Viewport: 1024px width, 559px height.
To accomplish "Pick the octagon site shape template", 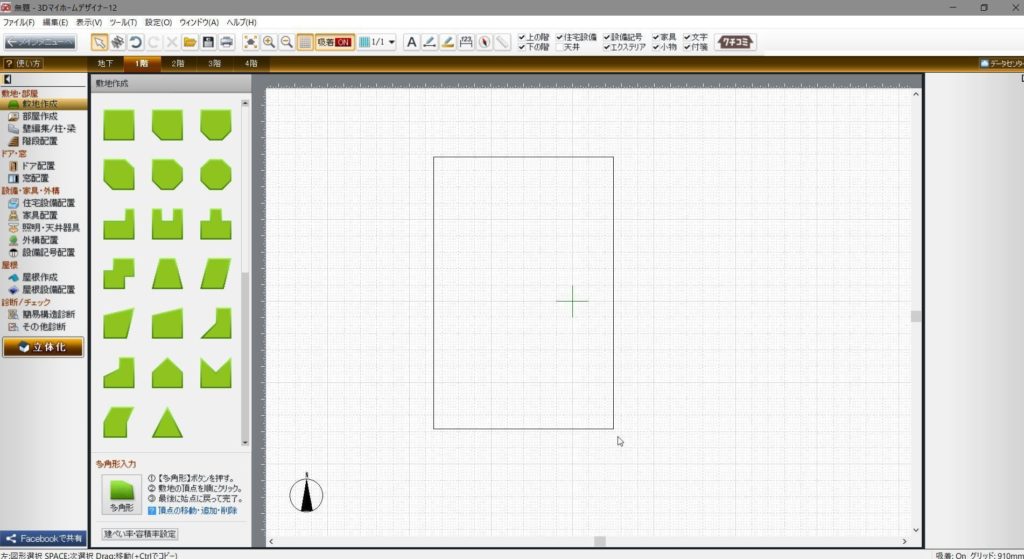I will point(216,174).
